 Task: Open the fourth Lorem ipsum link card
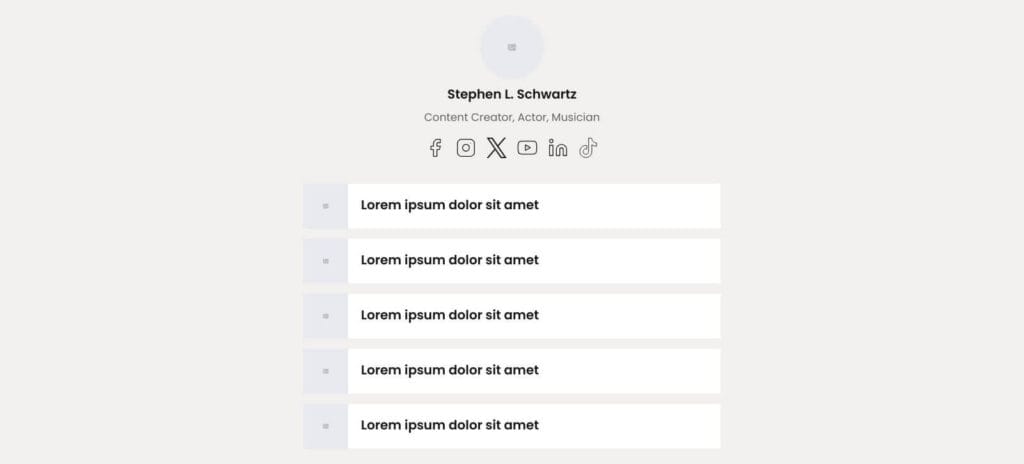[x=512, y=371]
